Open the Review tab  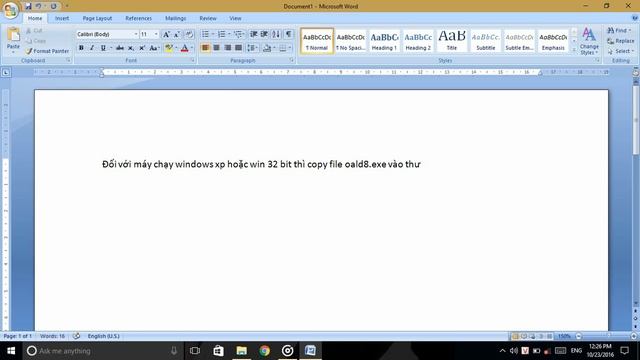coord(208,18)
